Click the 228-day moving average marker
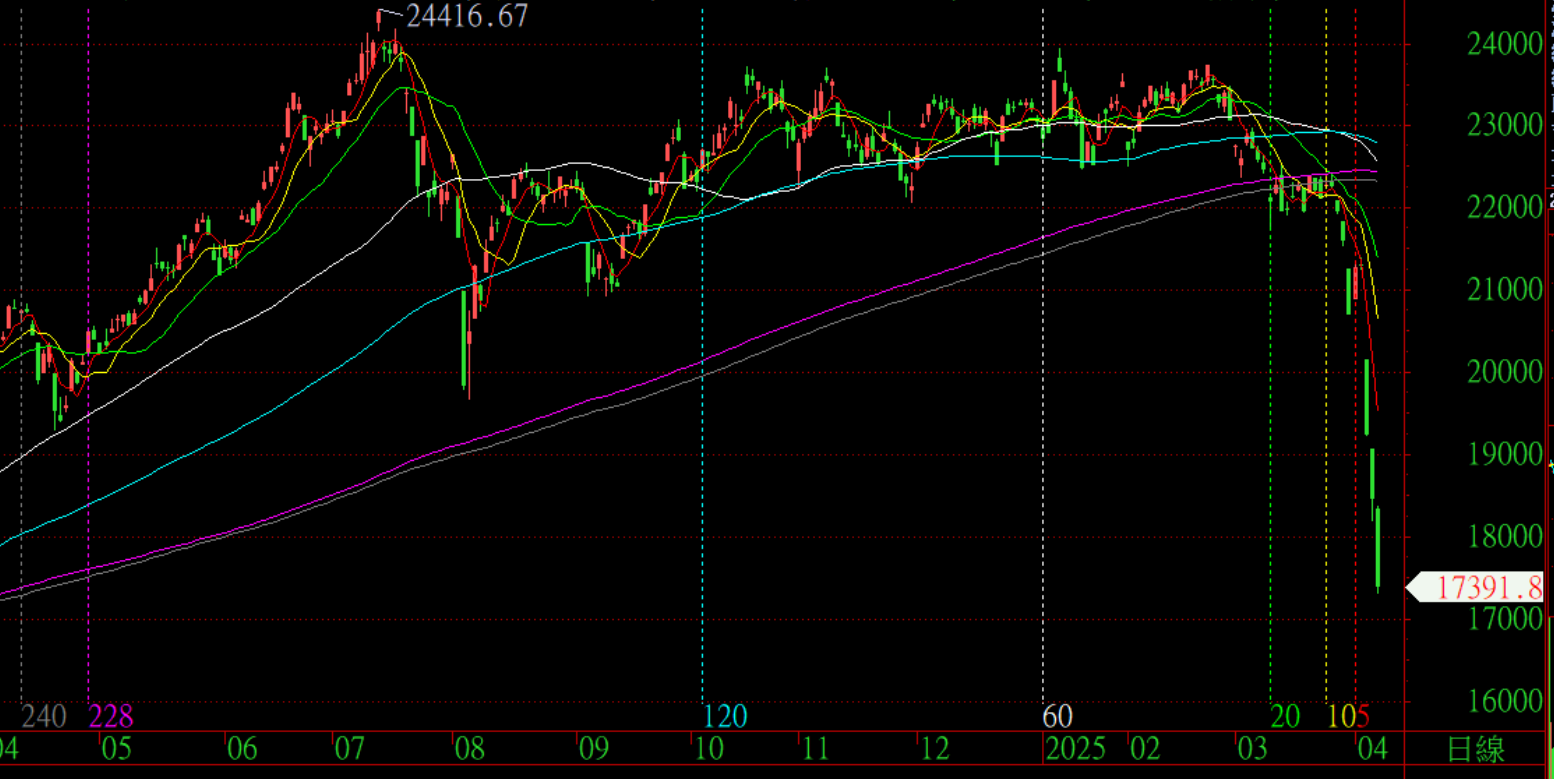Screen dimensions: 1554x779 tap(111, 716)
